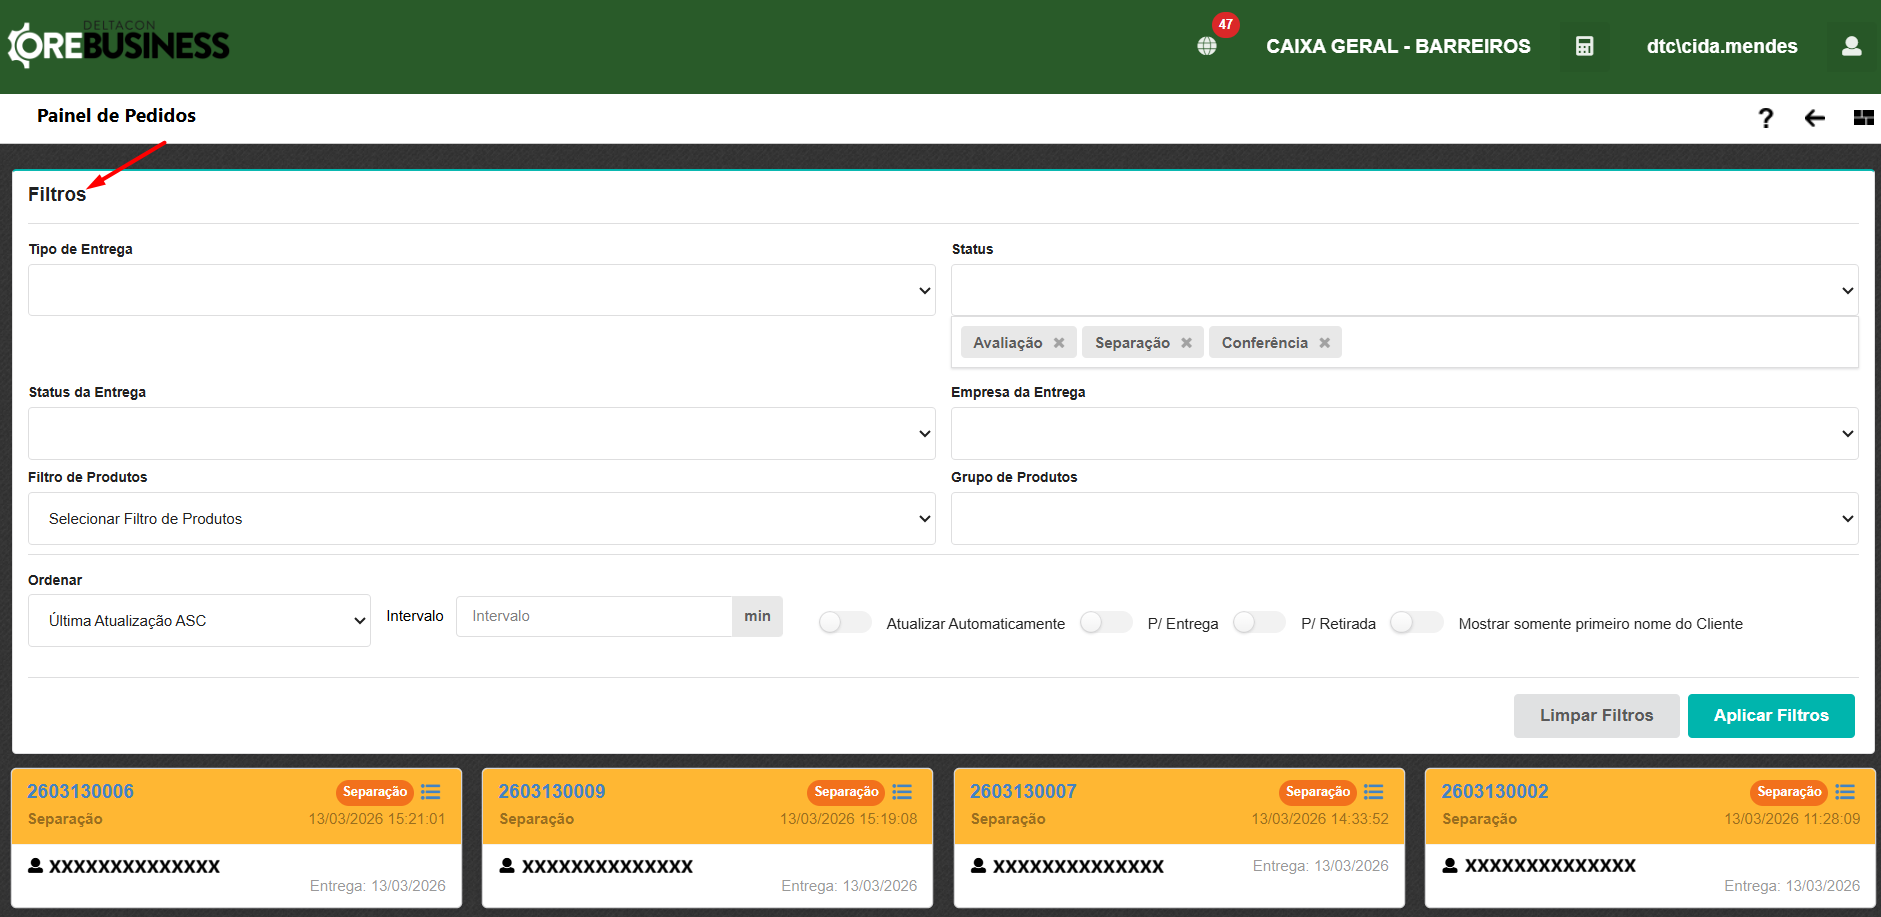Viewport: 1881px width, 917px height.
Task: Remove the Avaliação status tag
Action: pyautogui.click(x=1059, y=343)
